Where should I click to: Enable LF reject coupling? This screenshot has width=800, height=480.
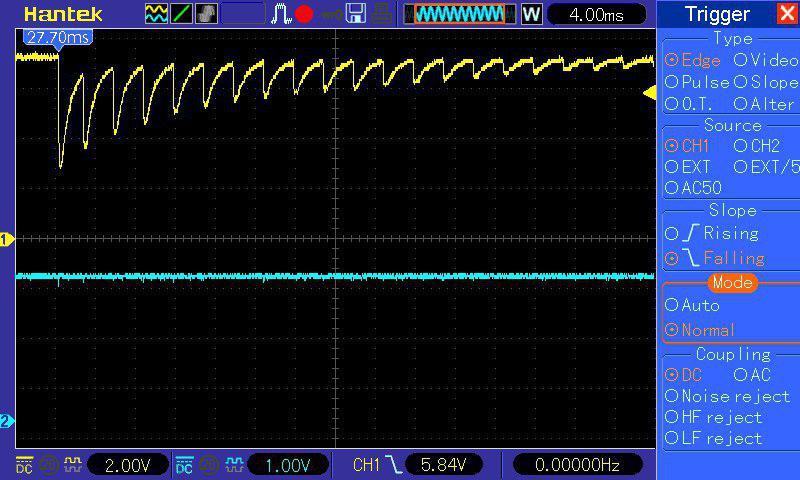point(713,438)
